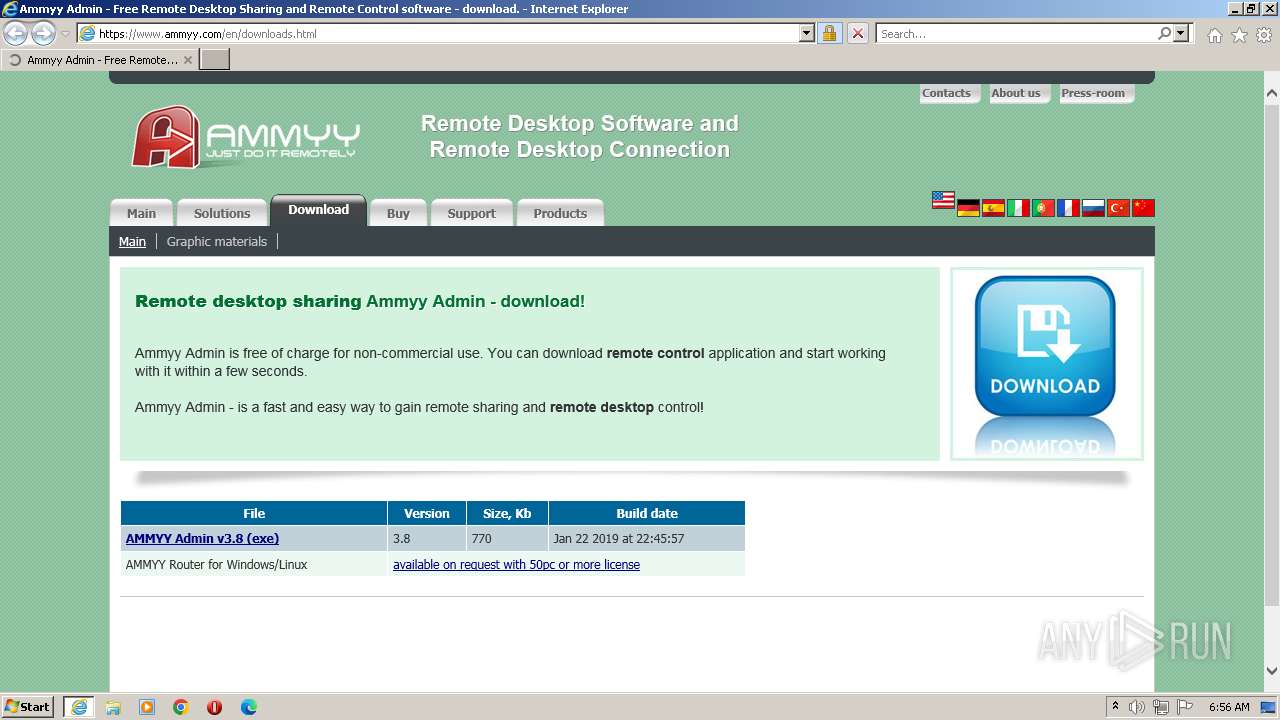Click the network tray icon
The height and width of the screenshot is (720, 1280).
pos(1161,707)
